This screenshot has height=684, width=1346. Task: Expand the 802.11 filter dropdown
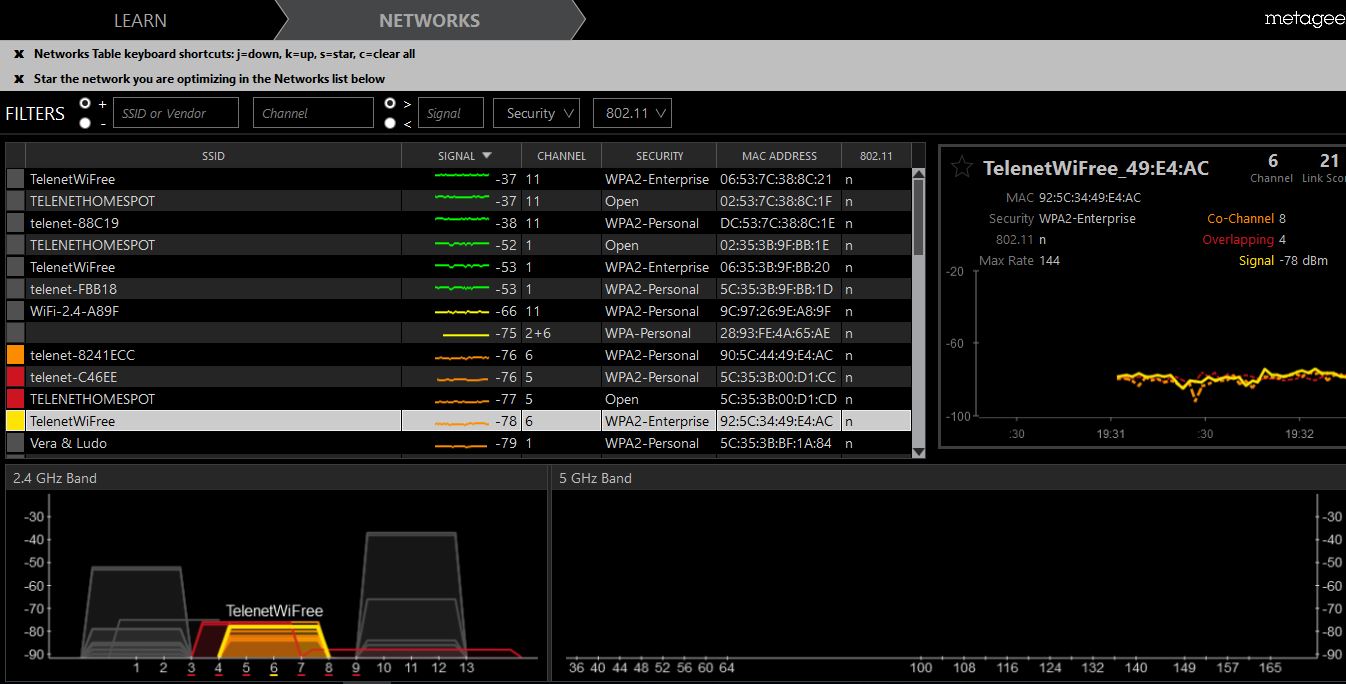coord(631,113)
